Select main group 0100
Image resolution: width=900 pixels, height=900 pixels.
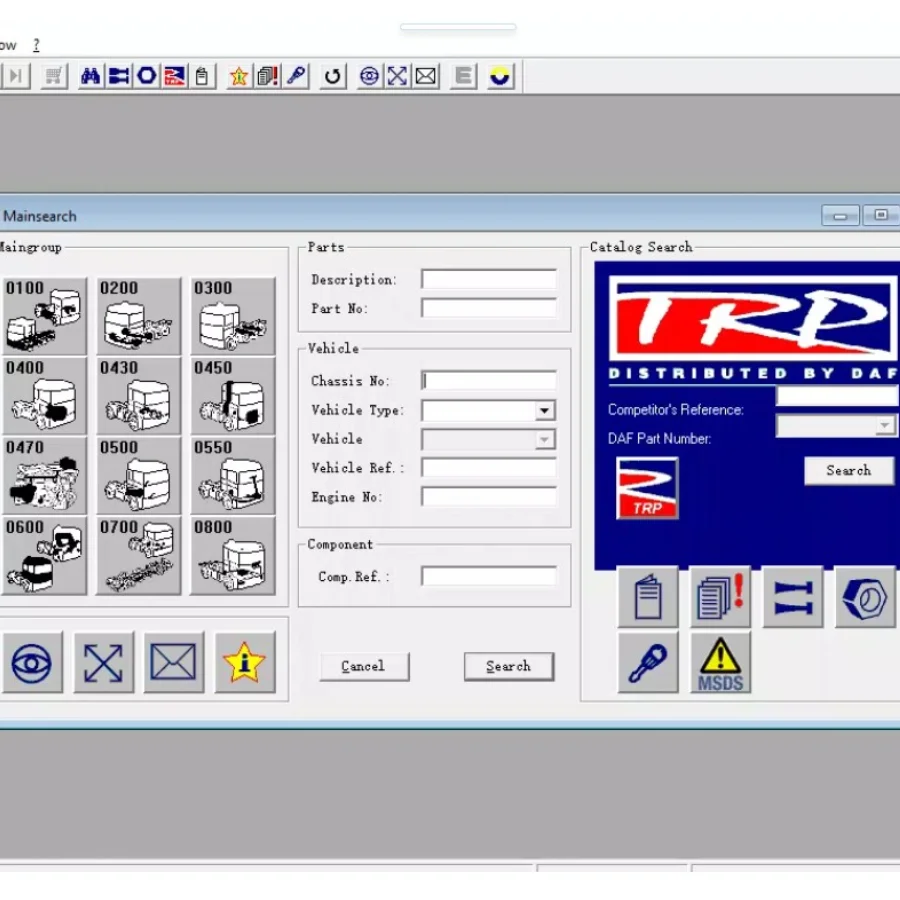[x=44, y=316]
